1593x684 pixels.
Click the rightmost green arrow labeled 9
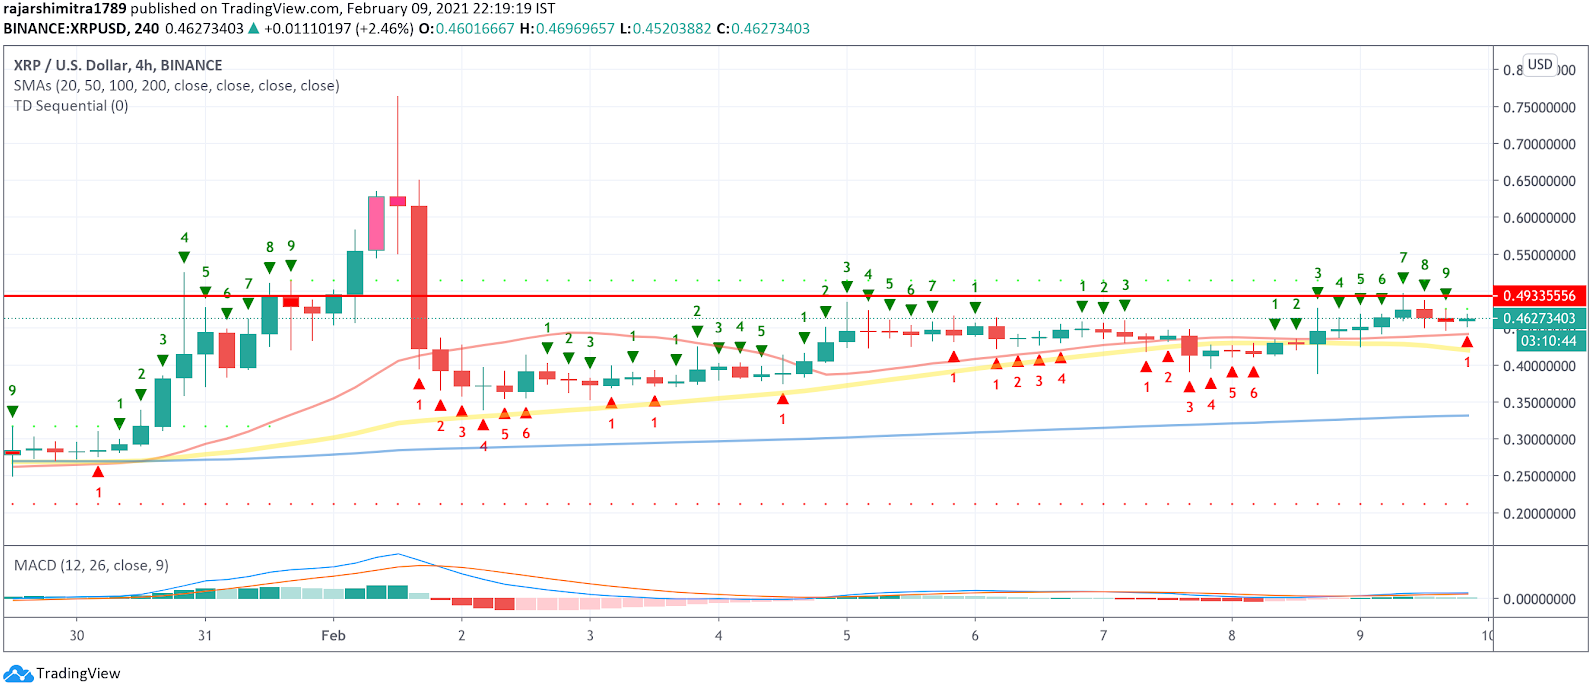1445,293
